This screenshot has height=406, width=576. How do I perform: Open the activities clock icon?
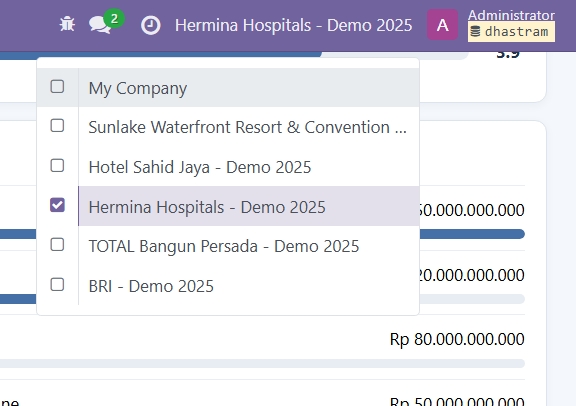coord(151,26)
